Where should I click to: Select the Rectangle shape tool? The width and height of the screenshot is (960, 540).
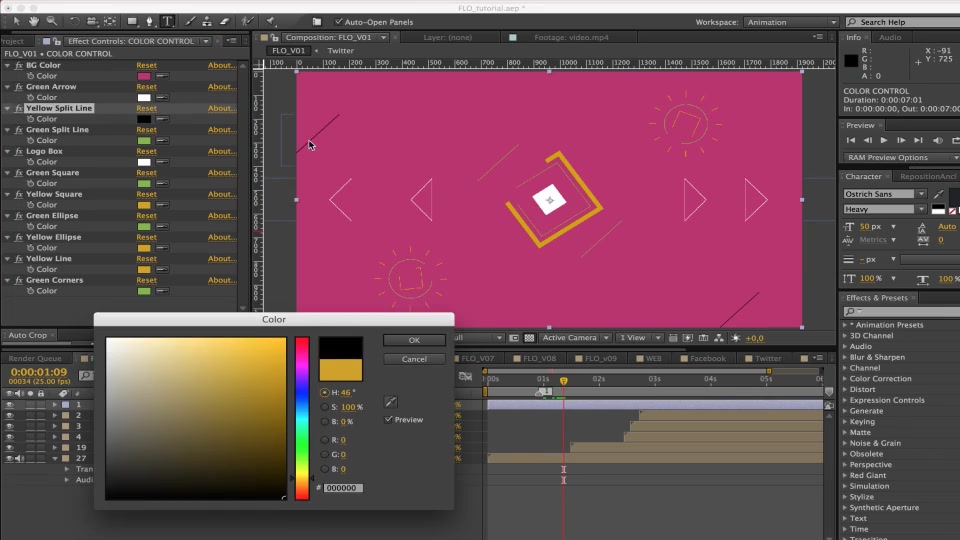click(x=132, y=21)
